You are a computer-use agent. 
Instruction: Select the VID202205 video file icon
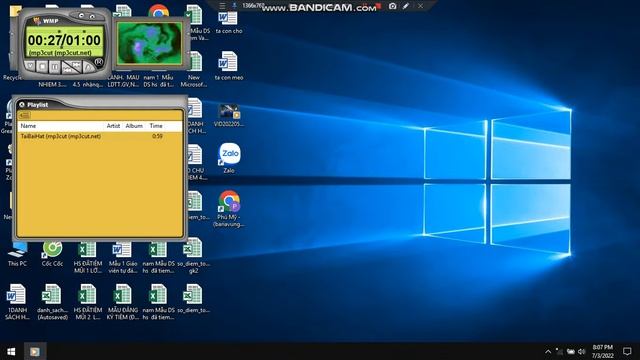pos(229,116)
